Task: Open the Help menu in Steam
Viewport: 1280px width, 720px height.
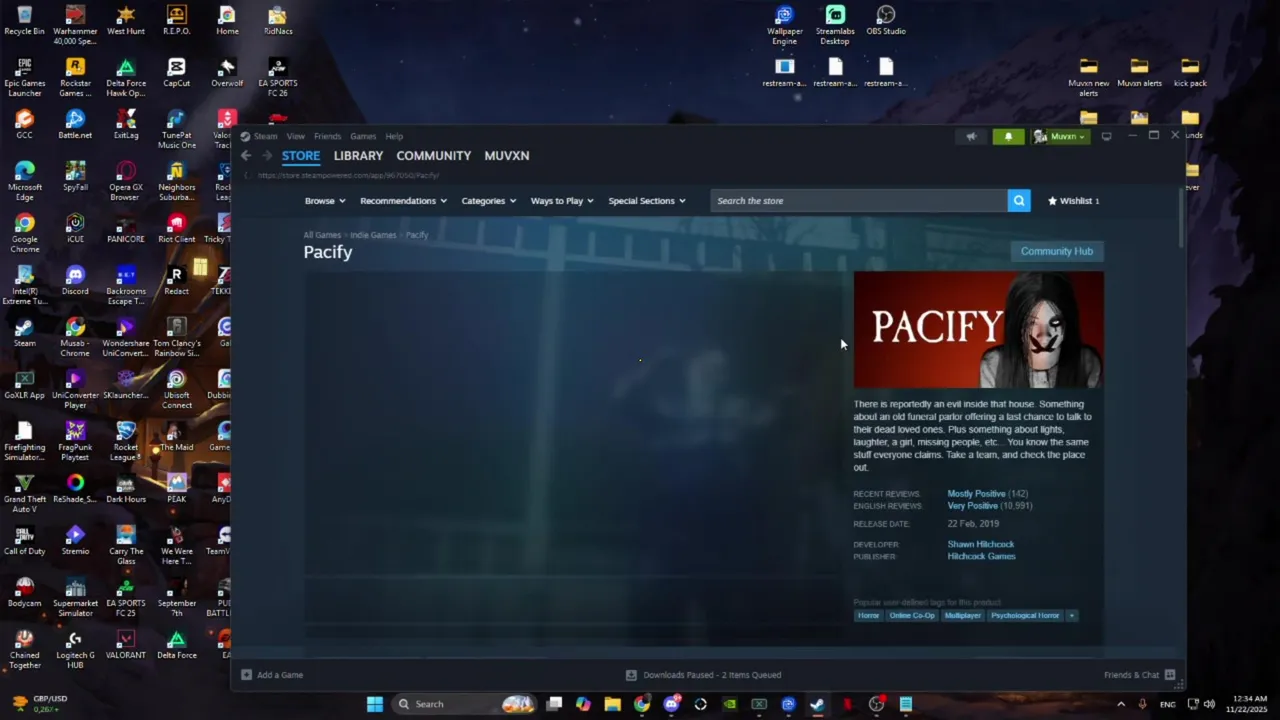Action: [x=394, y=136]
